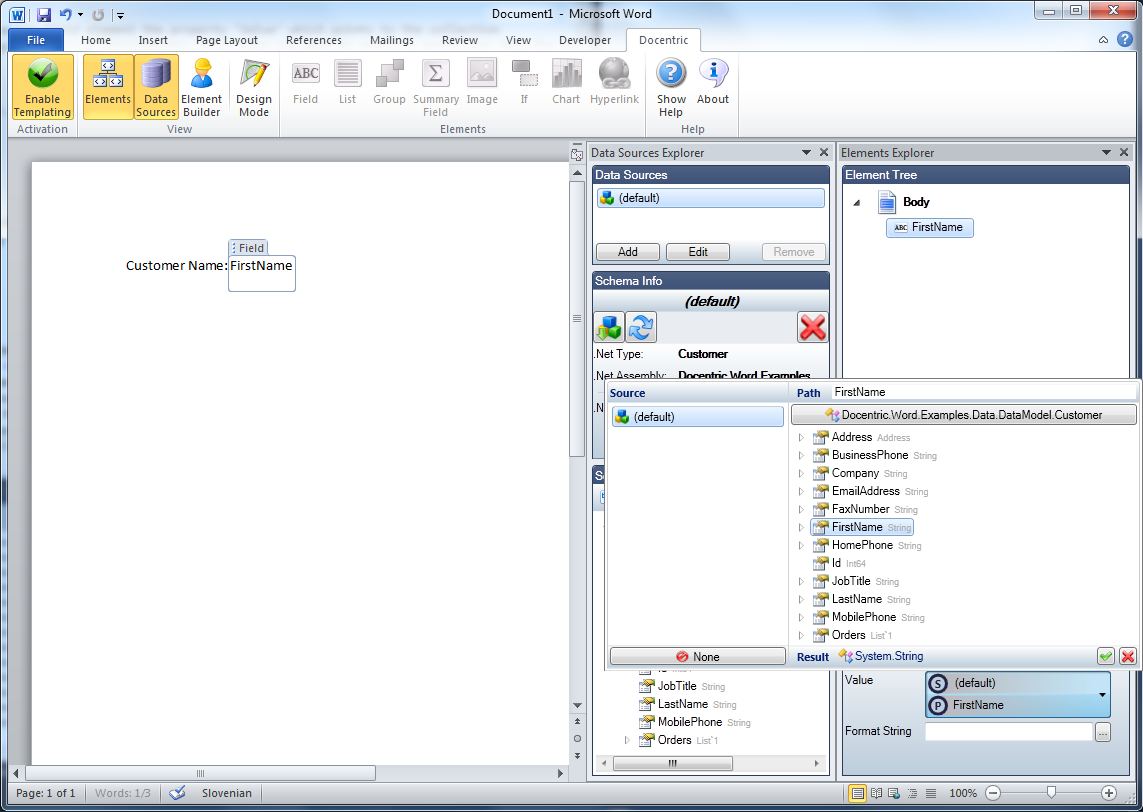Expand the Orders node in the popup
Image resolution: width=1143 pixels, height=812 pixels.
click(x=801, y=636)
